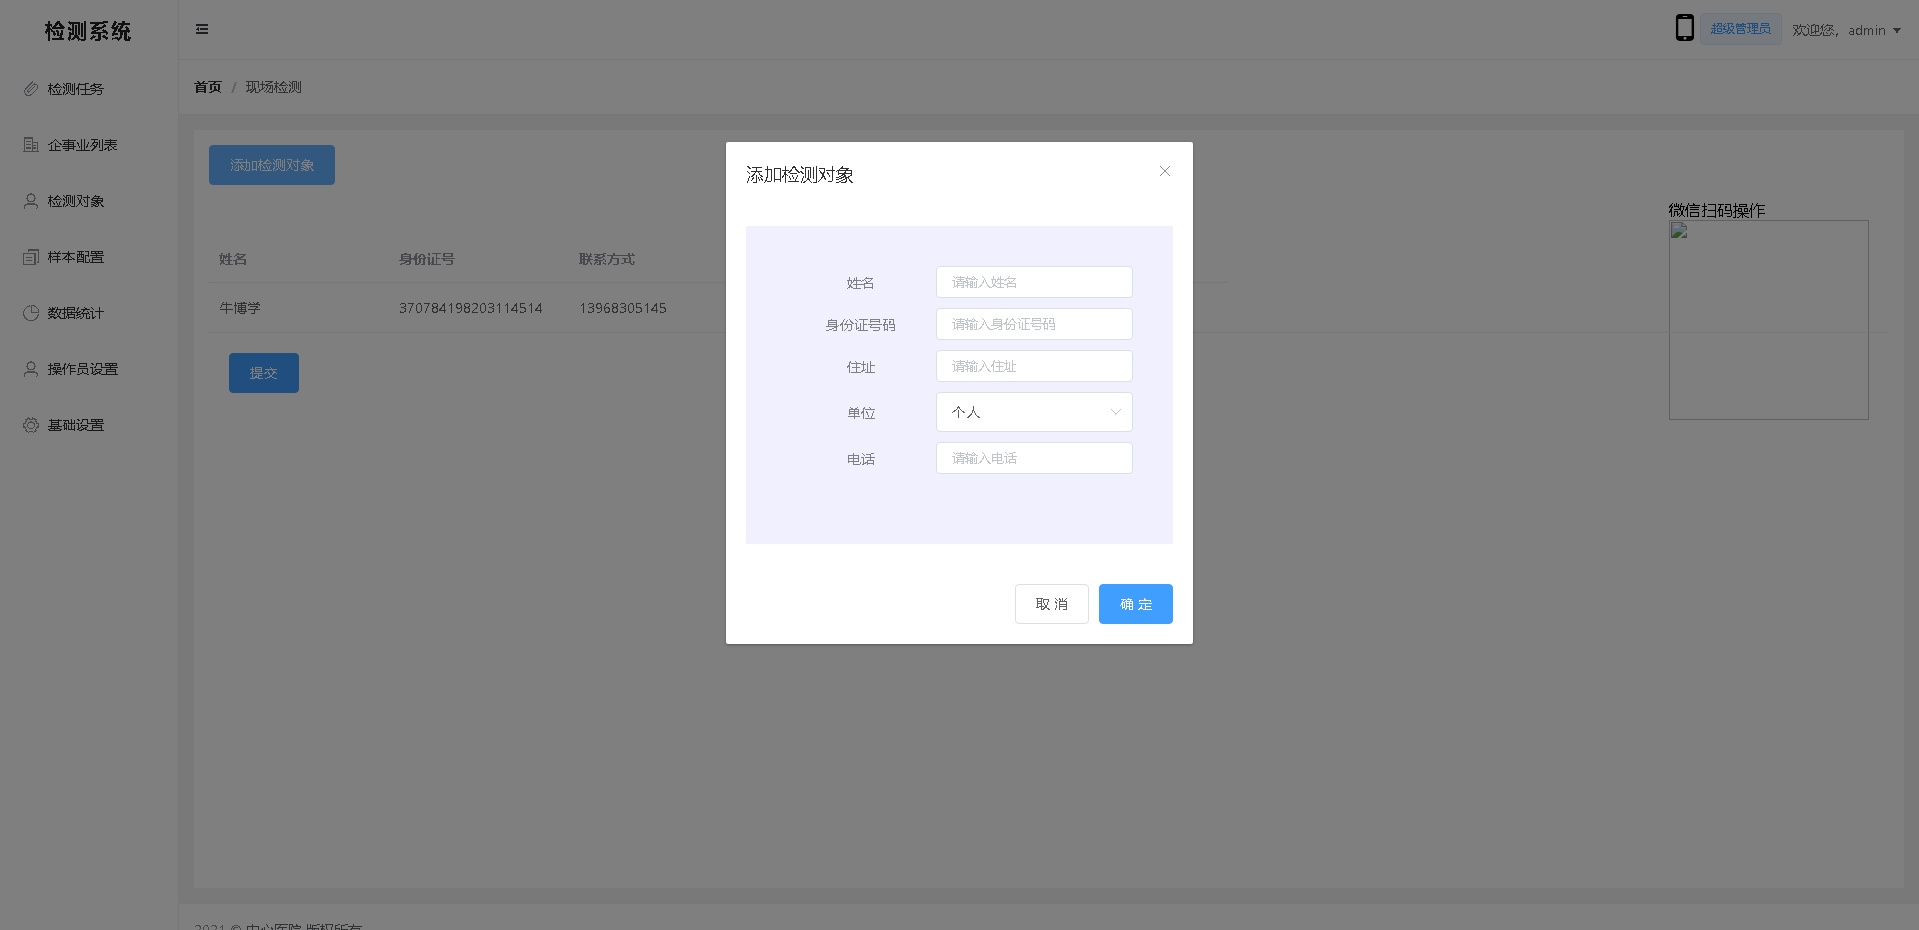Click the 微信扫码操作 label
1919x930 pixels.
click(1717, 210)
